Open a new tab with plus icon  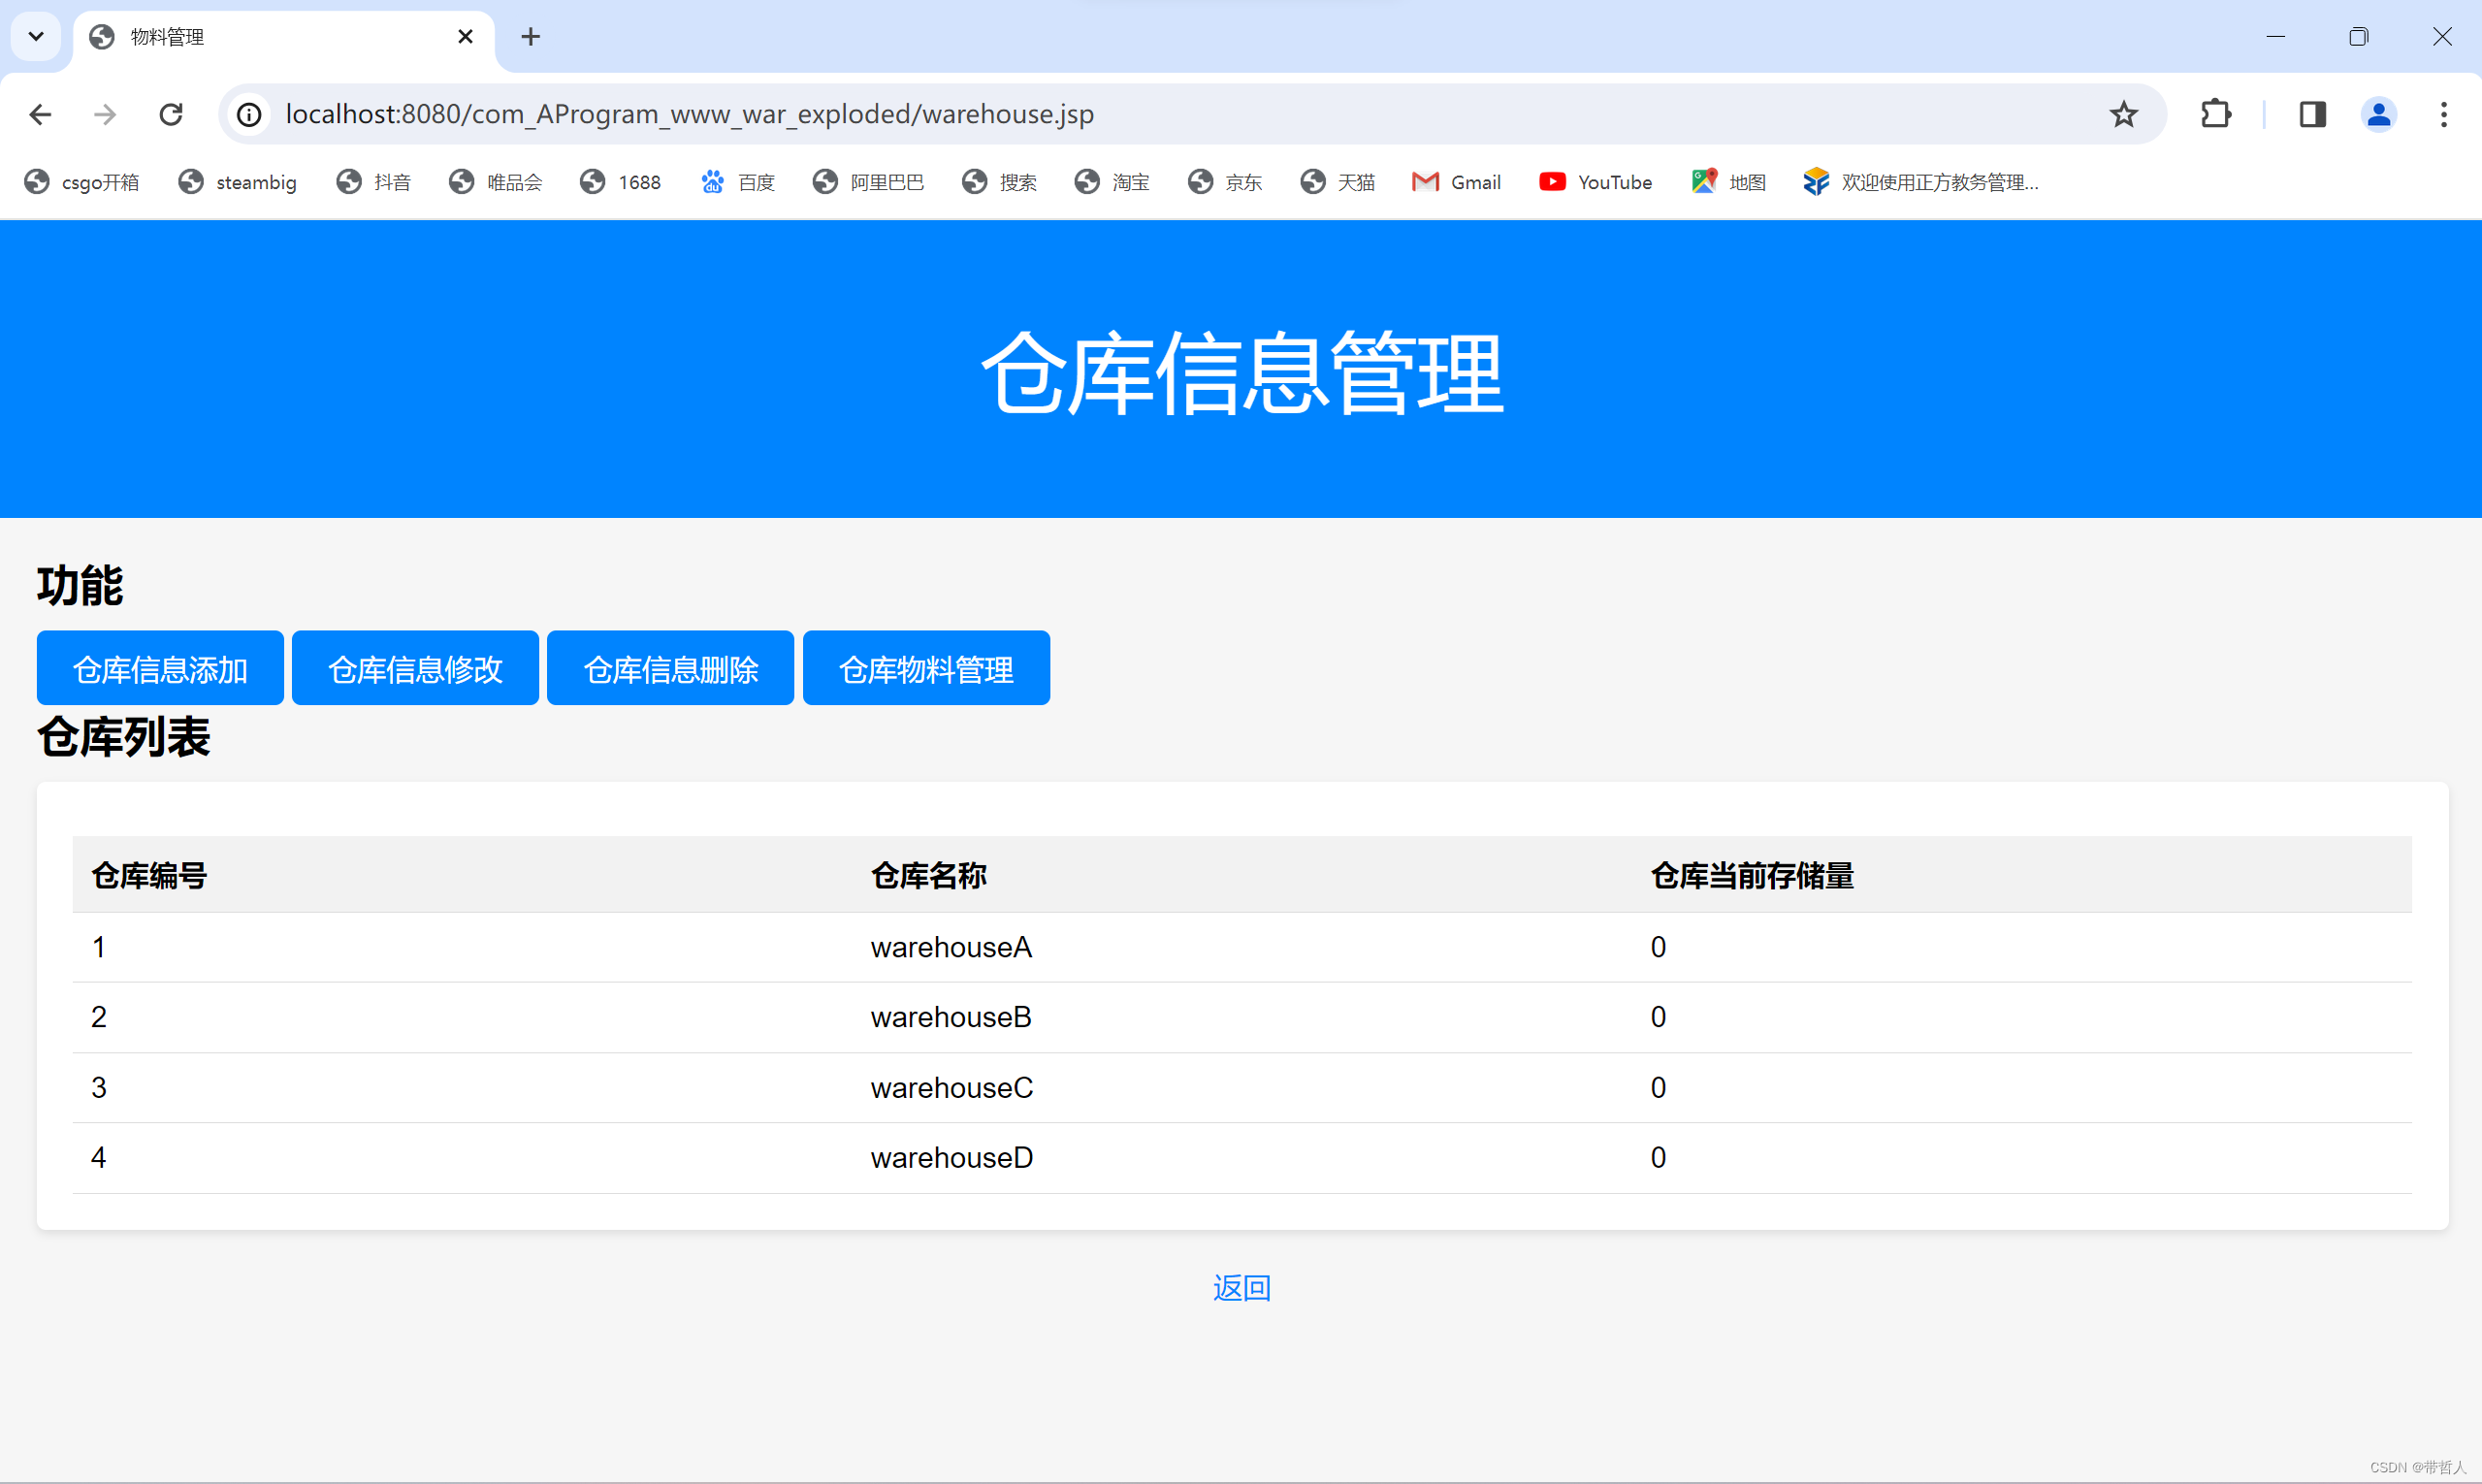point(530,37)
